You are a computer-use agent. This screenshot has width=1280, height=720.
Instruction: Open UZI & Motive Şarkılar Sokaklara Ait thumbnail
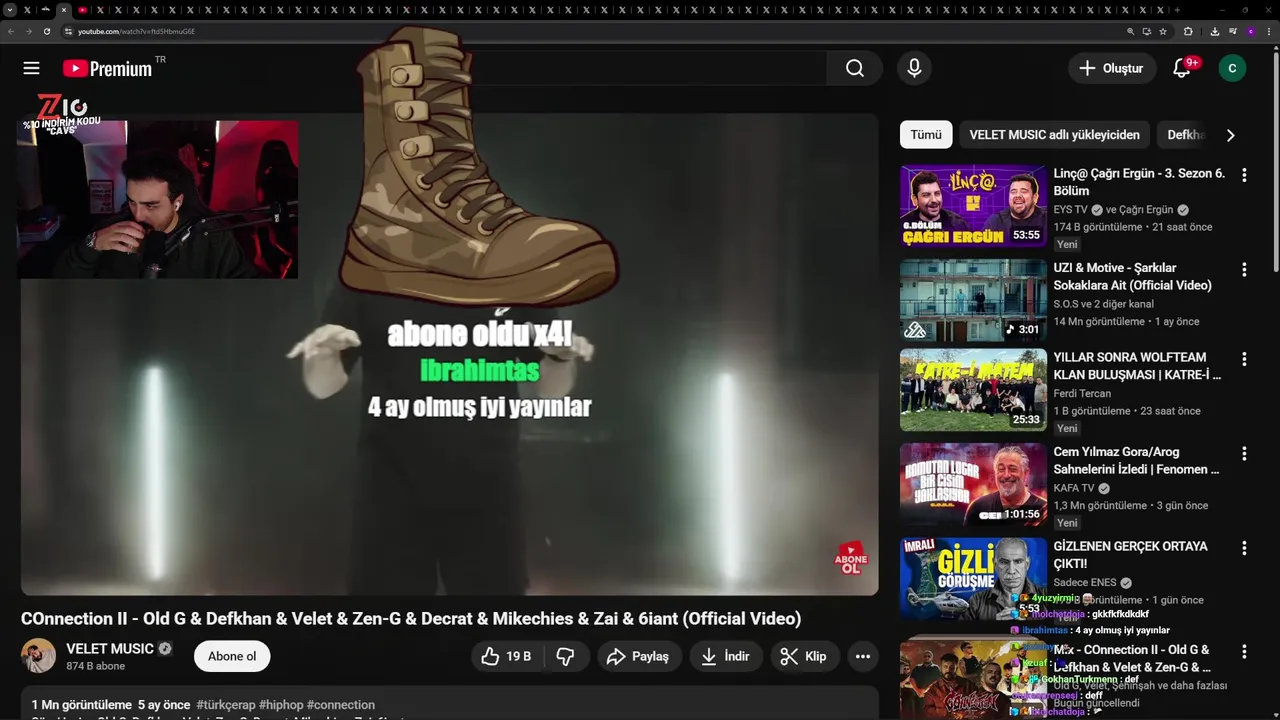973,300
